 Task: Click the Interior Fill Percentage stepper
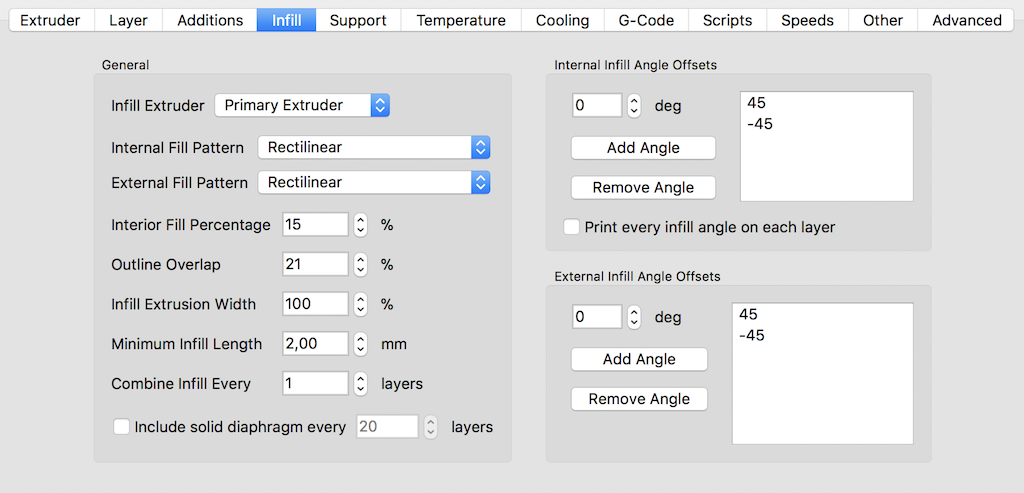click(361, 225)
